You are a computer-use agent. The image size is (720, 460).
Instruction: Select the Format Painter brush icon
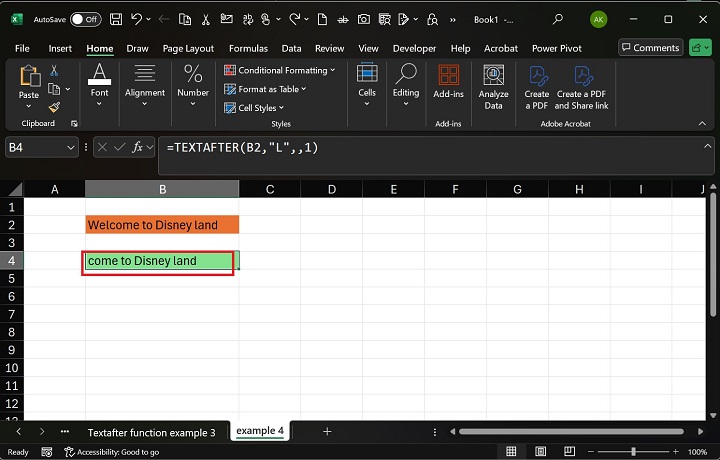[54, 107]
